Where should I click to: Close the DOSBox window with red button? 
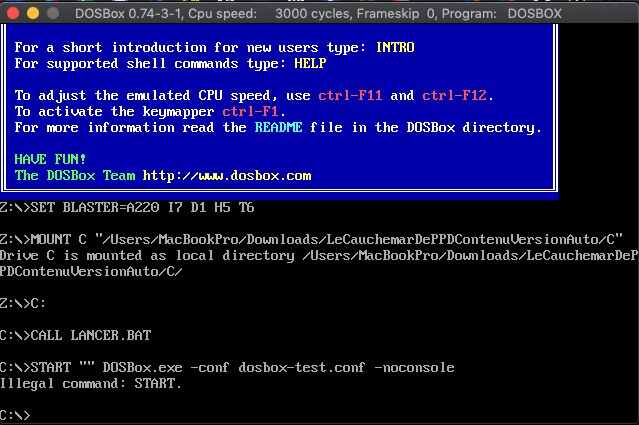click(x=13, y=13)
